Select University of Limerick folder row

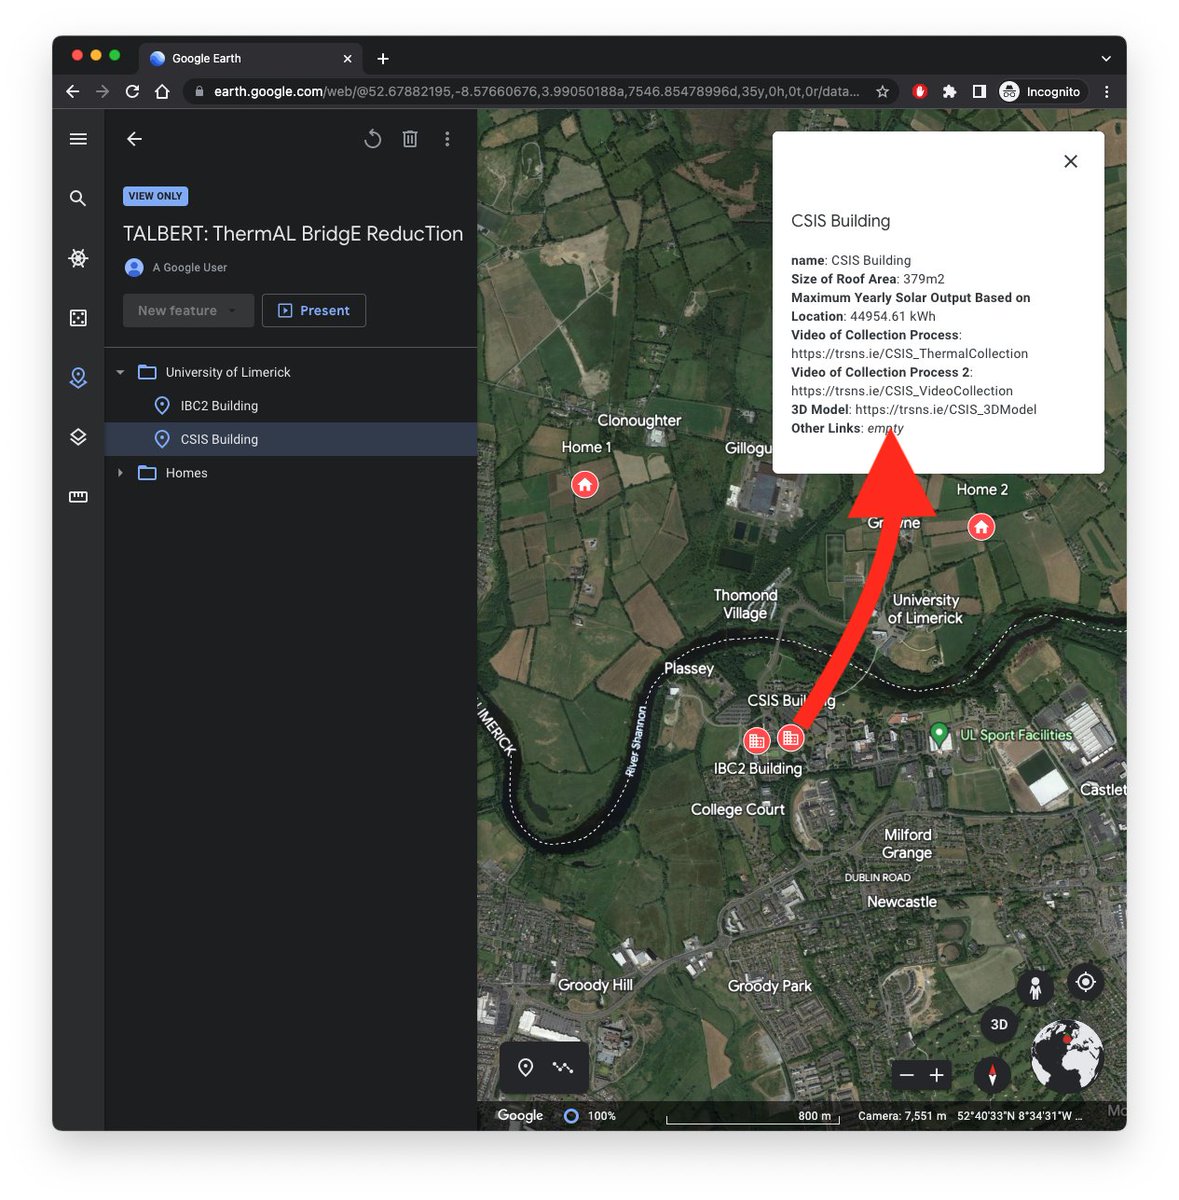(291, 372)
